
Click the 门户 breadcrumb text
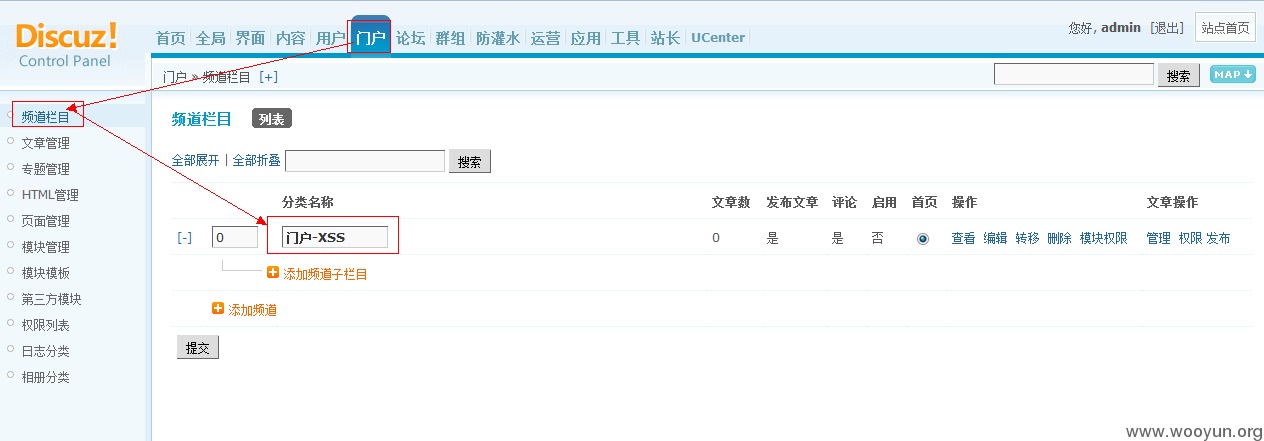pyautogui.click(x=174, y=76)
